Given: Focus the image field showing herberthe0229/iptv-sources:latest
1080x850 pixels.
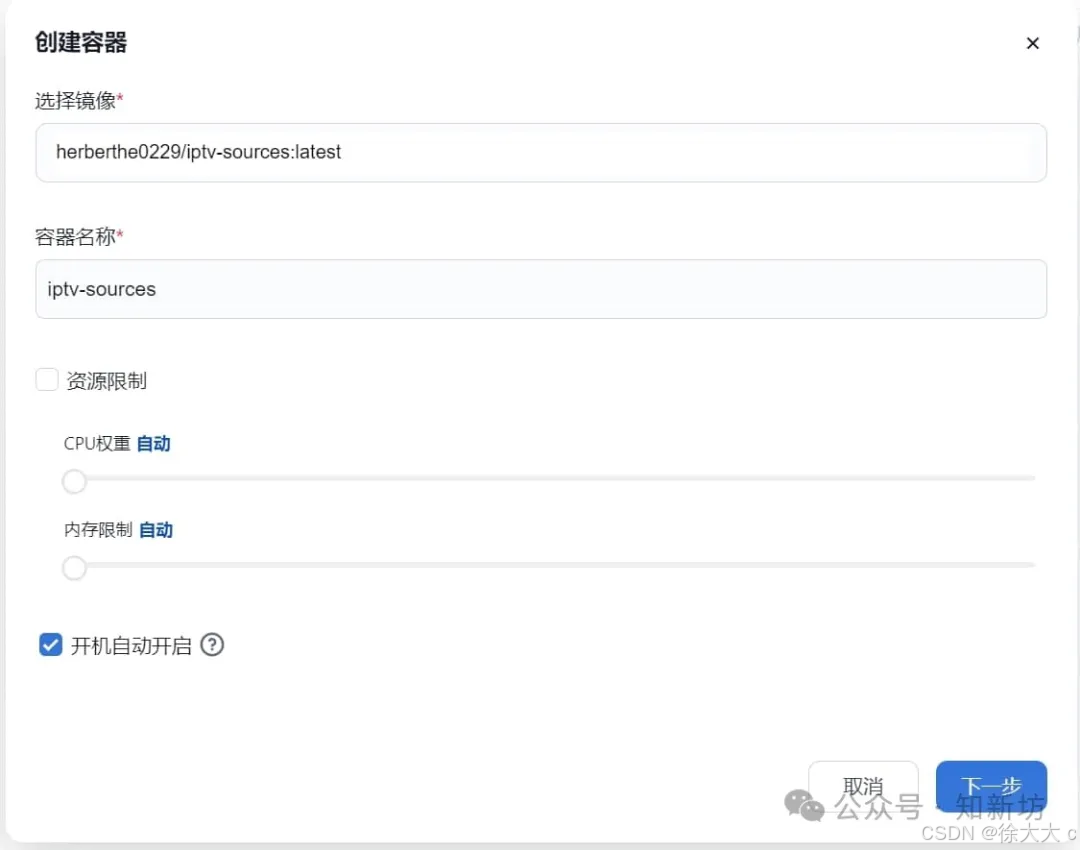Looking at the screenshot, I should [x=540, y=152].
